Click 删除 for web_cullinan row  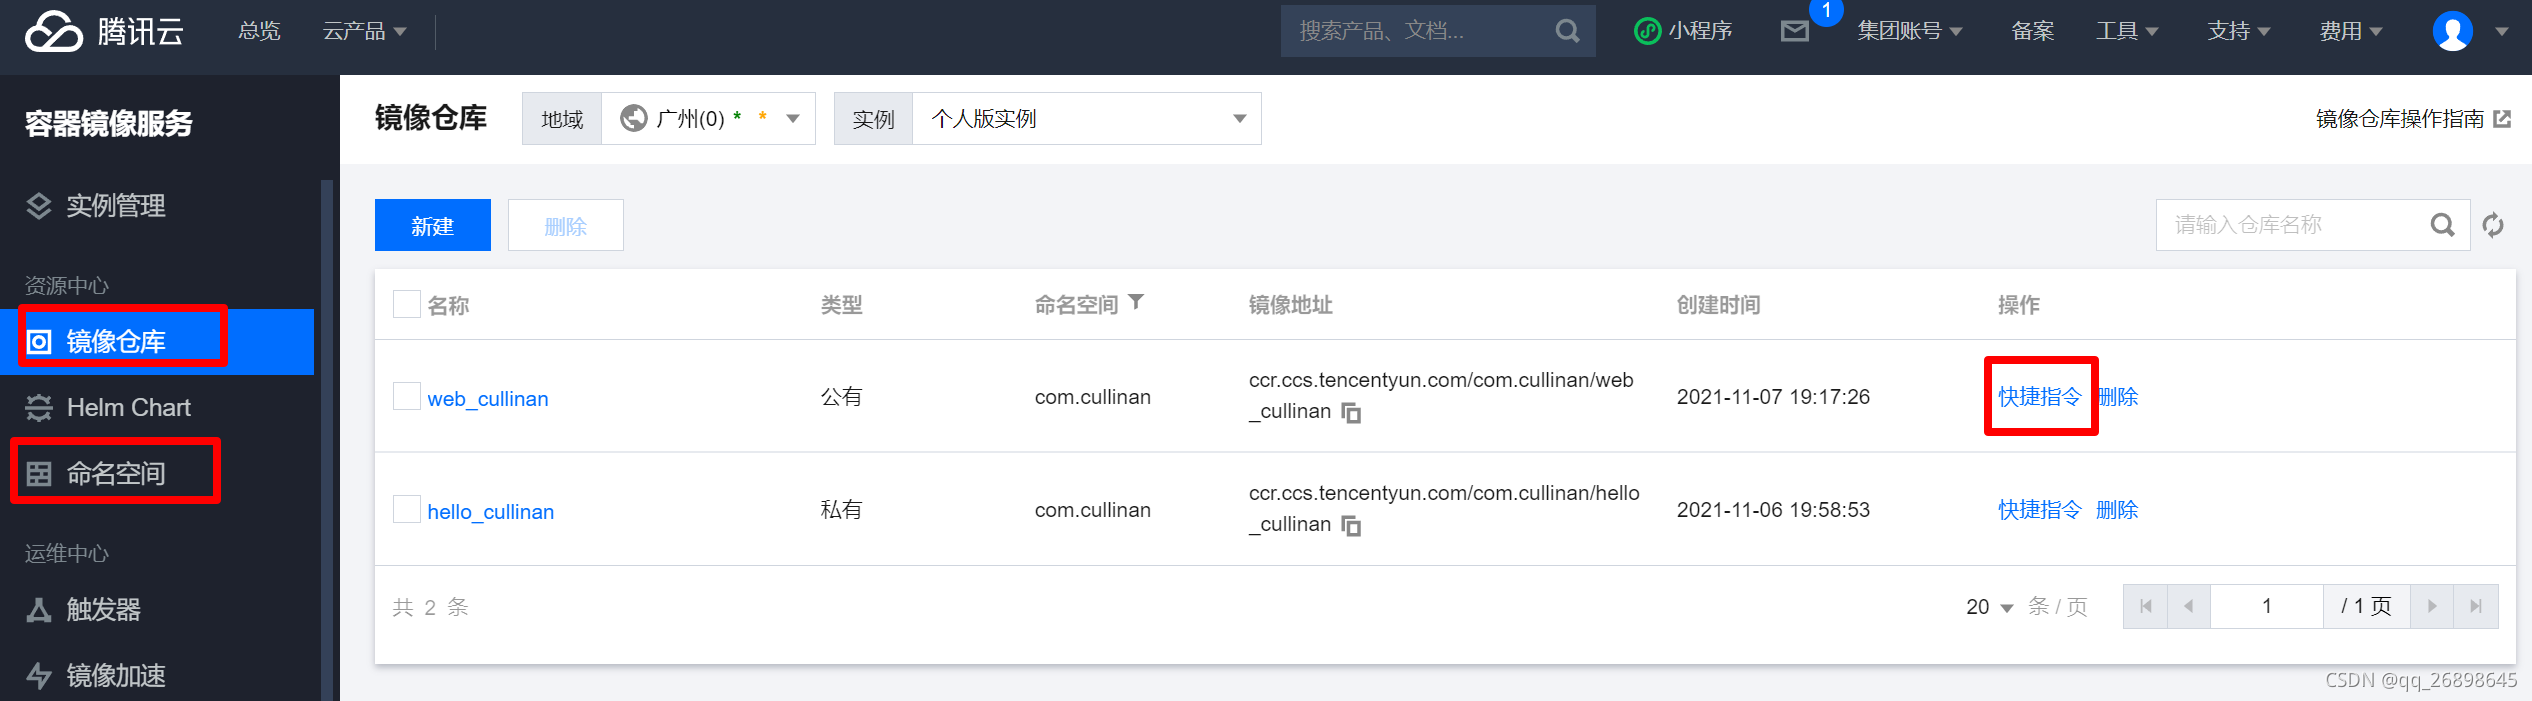click(2117, 397)
